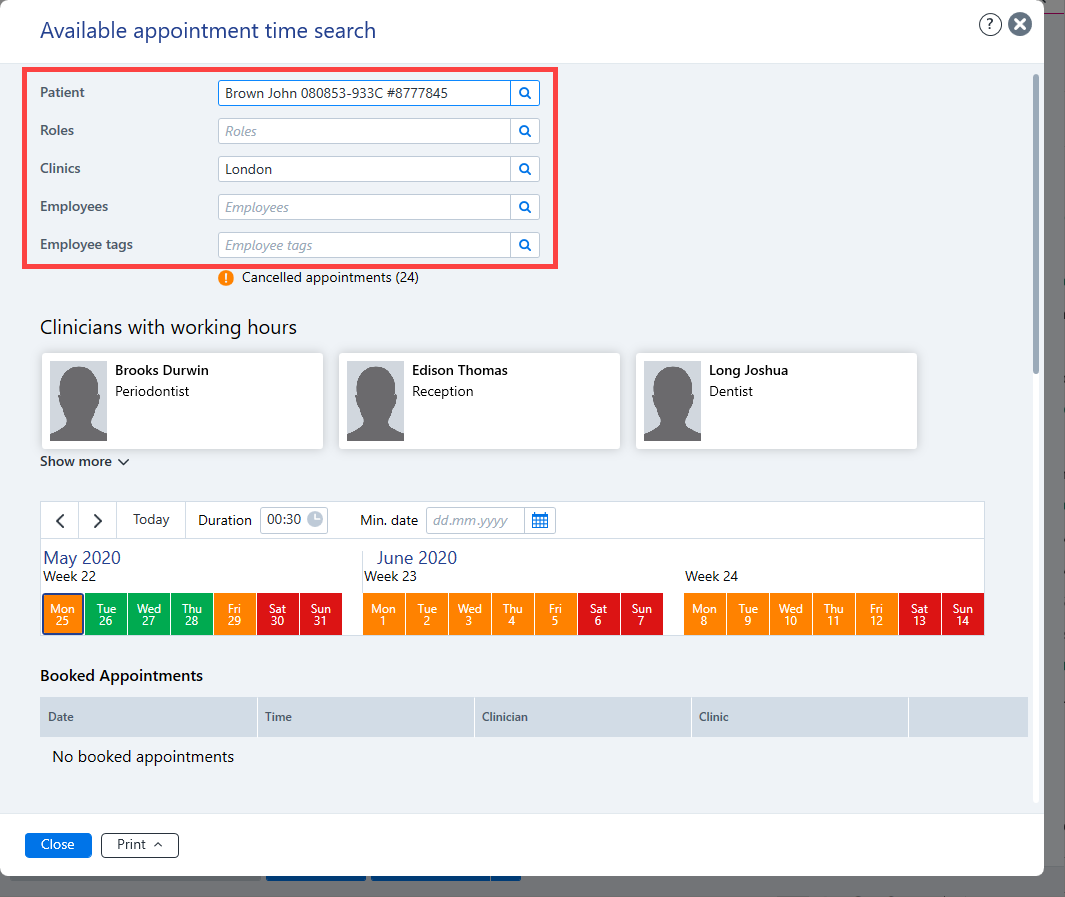Focus the Employee tags input field
The width and height of the screenshot is (1065, 897).
pos(364,245)
